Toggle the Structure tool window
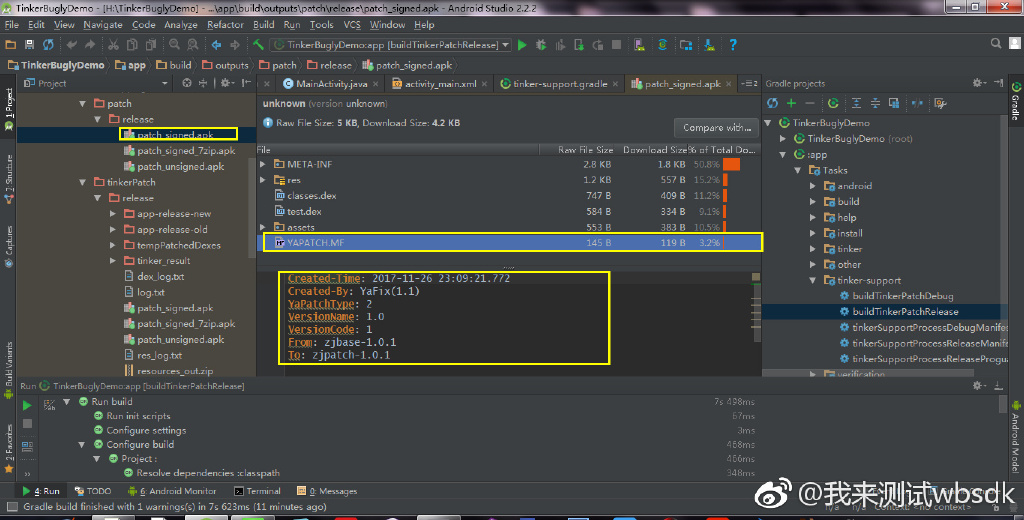This screenshot has height=520, width=1024. coord(8,179)
